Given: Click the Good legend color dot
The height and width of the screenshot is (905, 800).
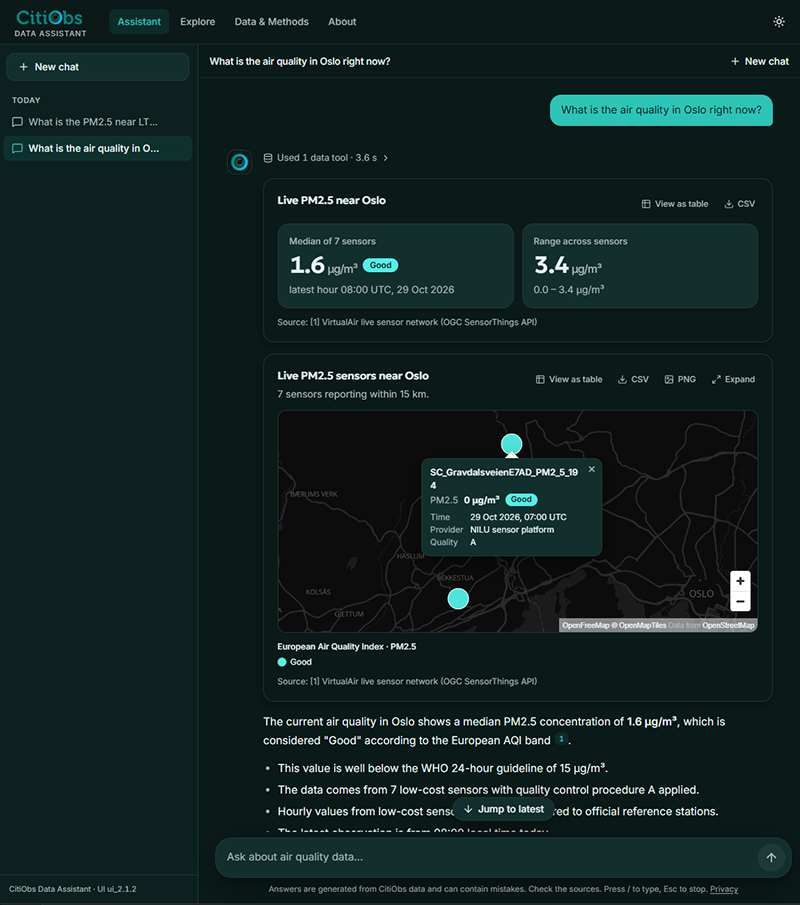Looking at the screenshot, I should 282,662.
